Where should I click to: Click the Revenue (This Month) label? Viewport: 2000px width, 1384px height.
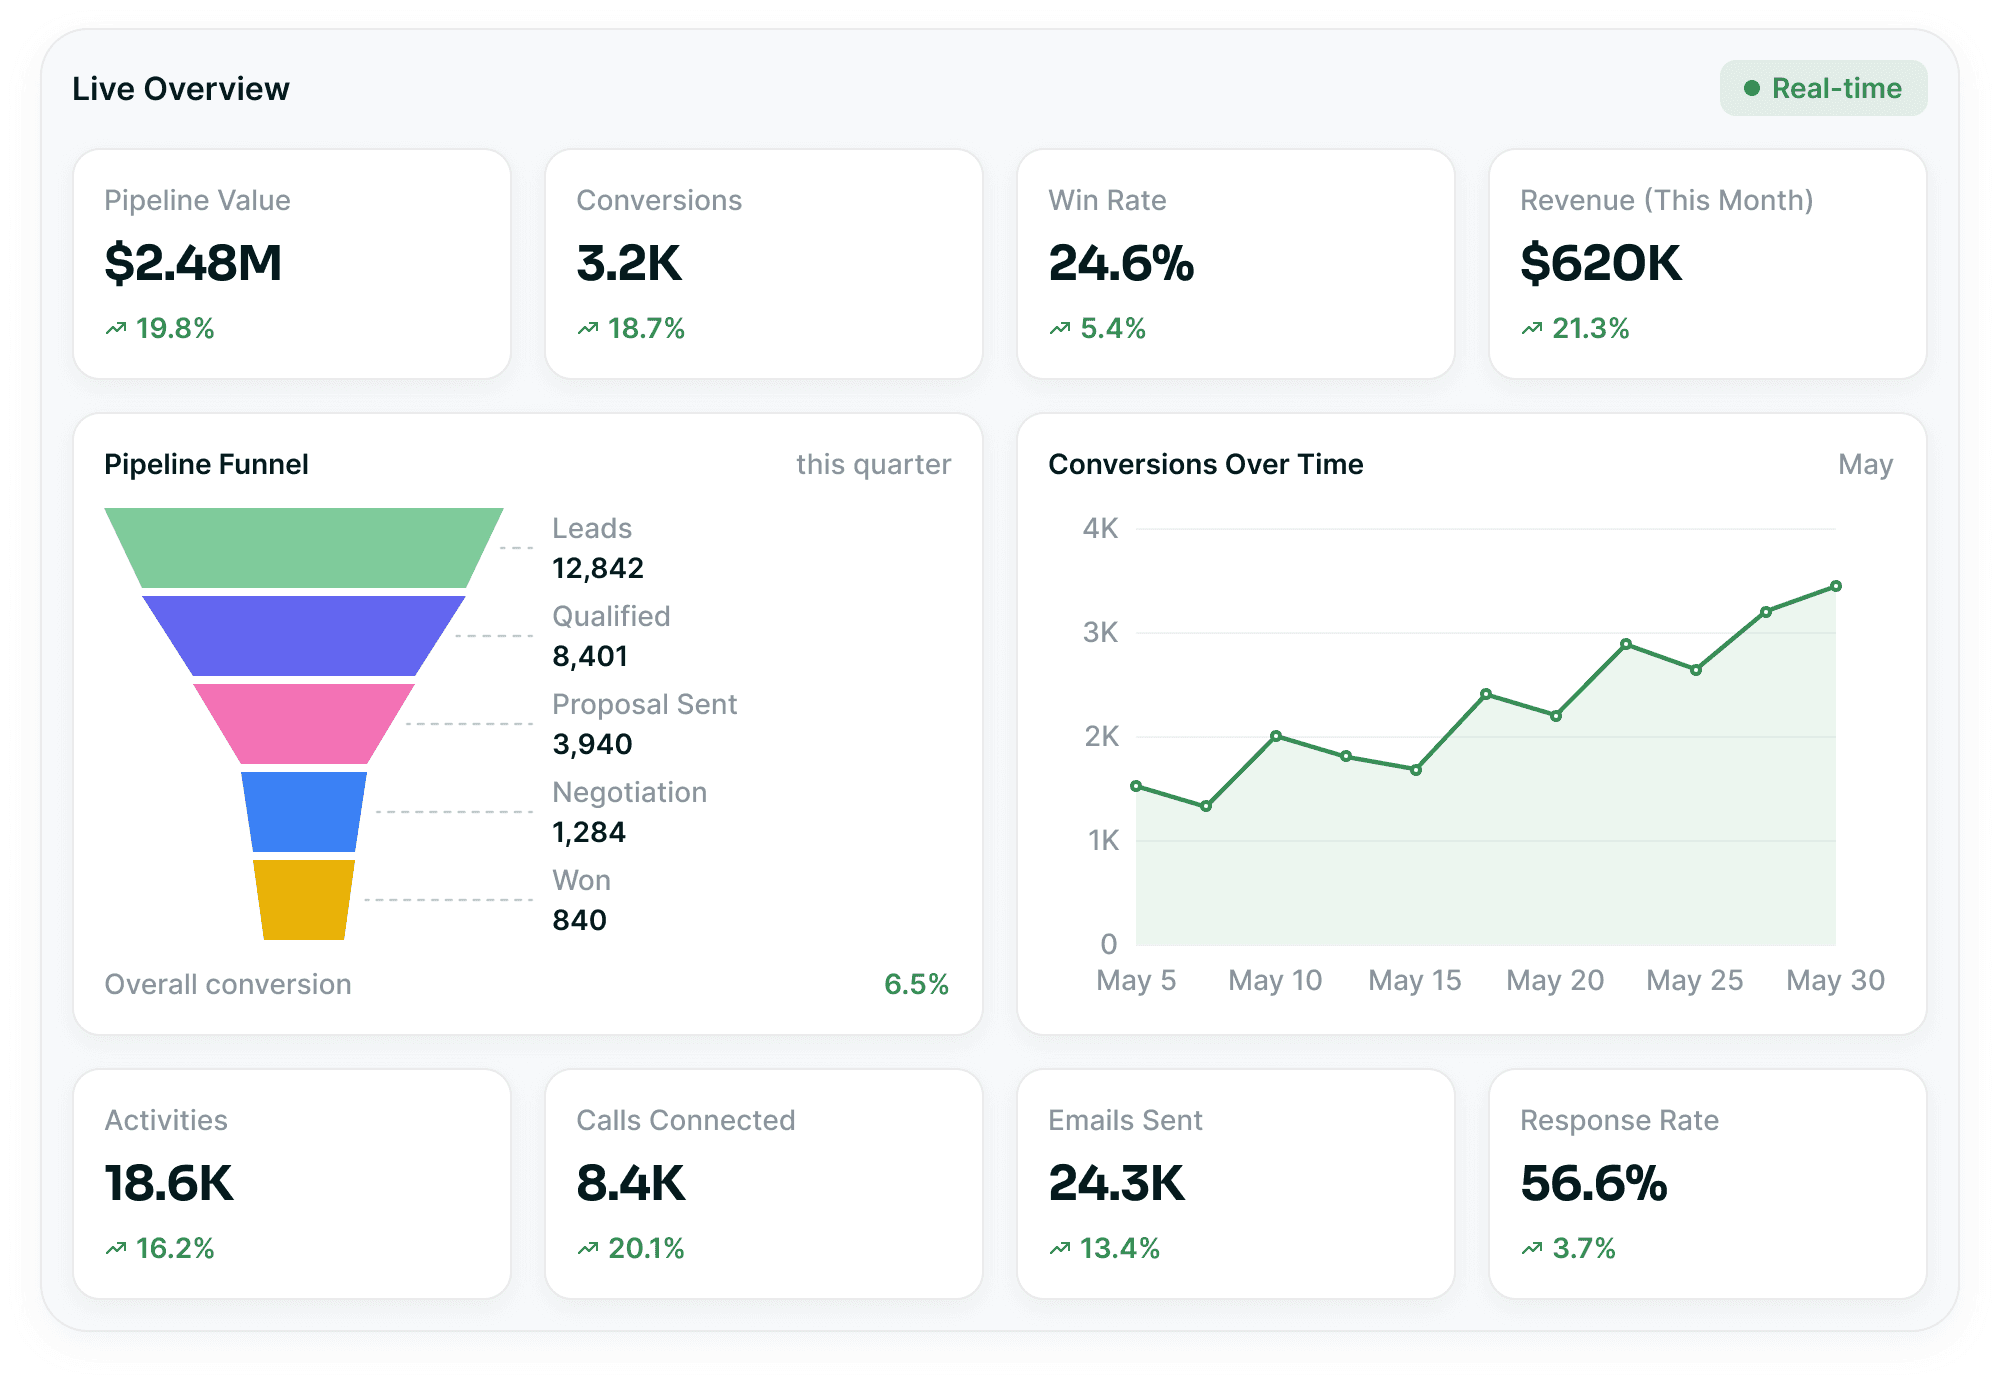coord(1667,200)
